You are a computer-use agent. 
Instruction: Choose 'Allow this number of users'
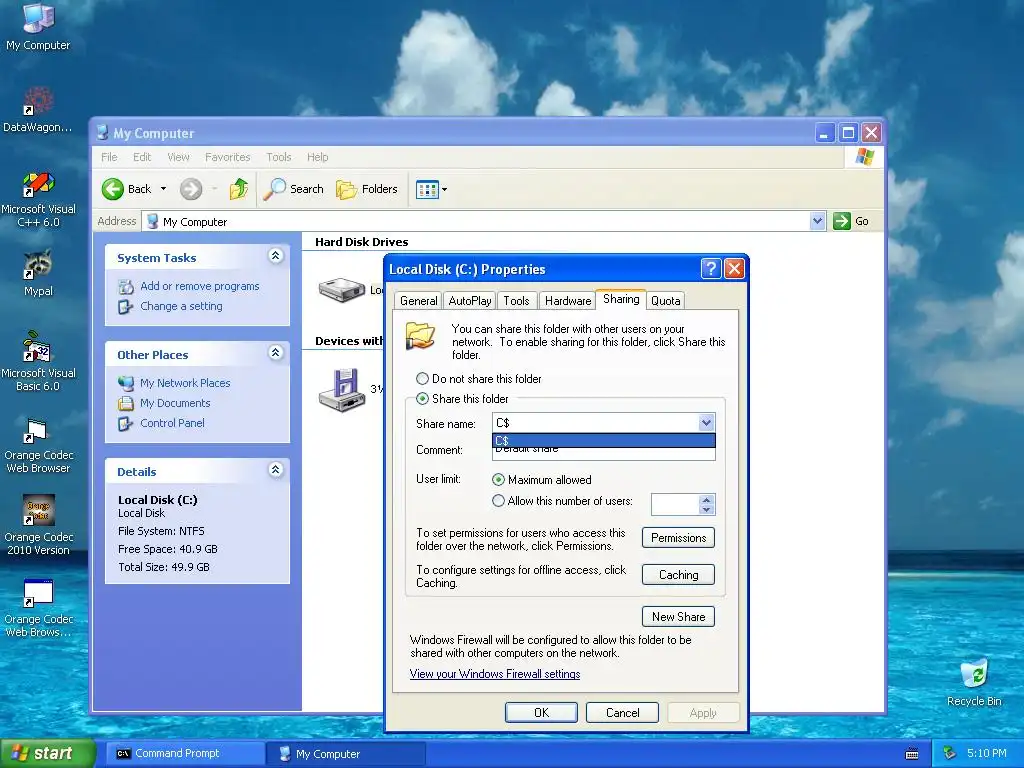498,501
